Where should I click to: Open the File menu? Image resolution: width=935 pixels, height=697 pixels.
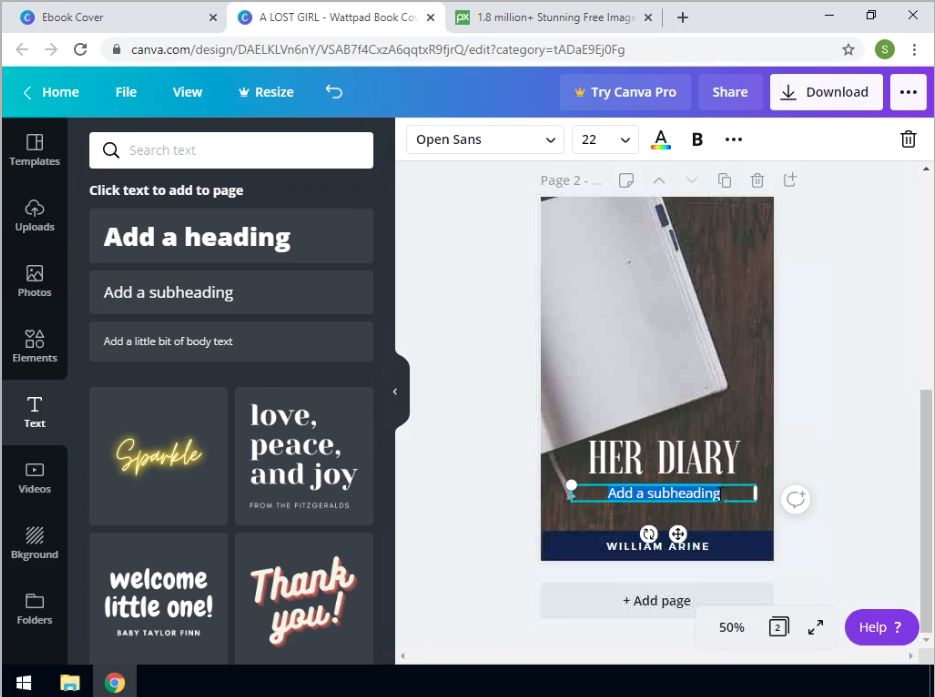(126, 92)
